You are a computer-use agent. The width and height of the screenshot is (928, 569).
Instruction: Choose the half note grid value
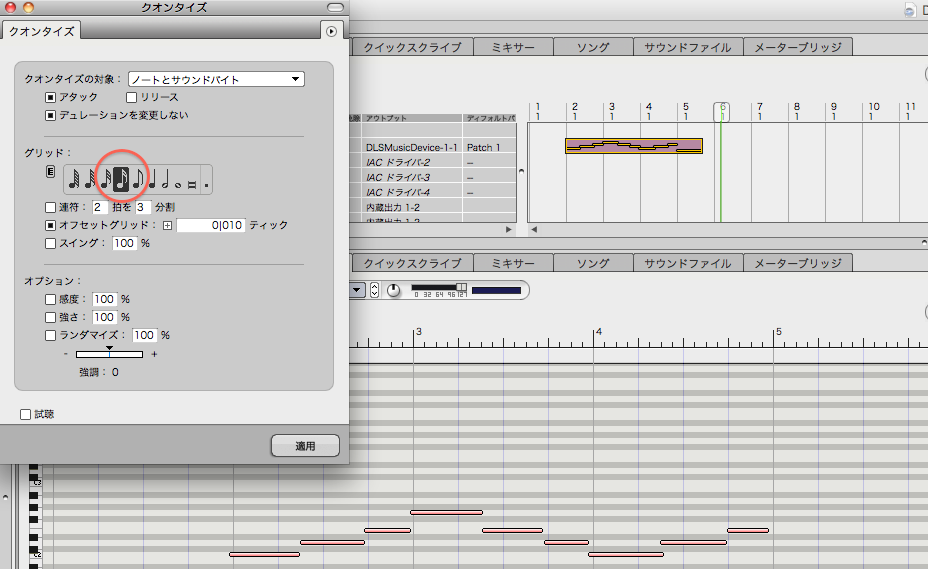pyautogui.click(x=165, y=179)
